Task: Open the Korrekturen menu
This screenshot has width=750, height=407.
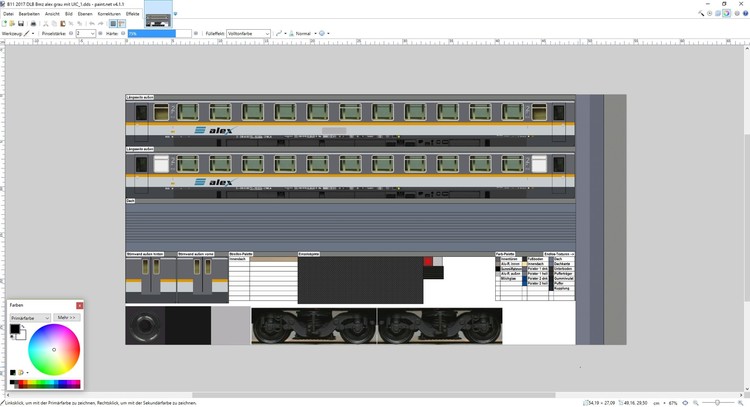Action: 109,14
